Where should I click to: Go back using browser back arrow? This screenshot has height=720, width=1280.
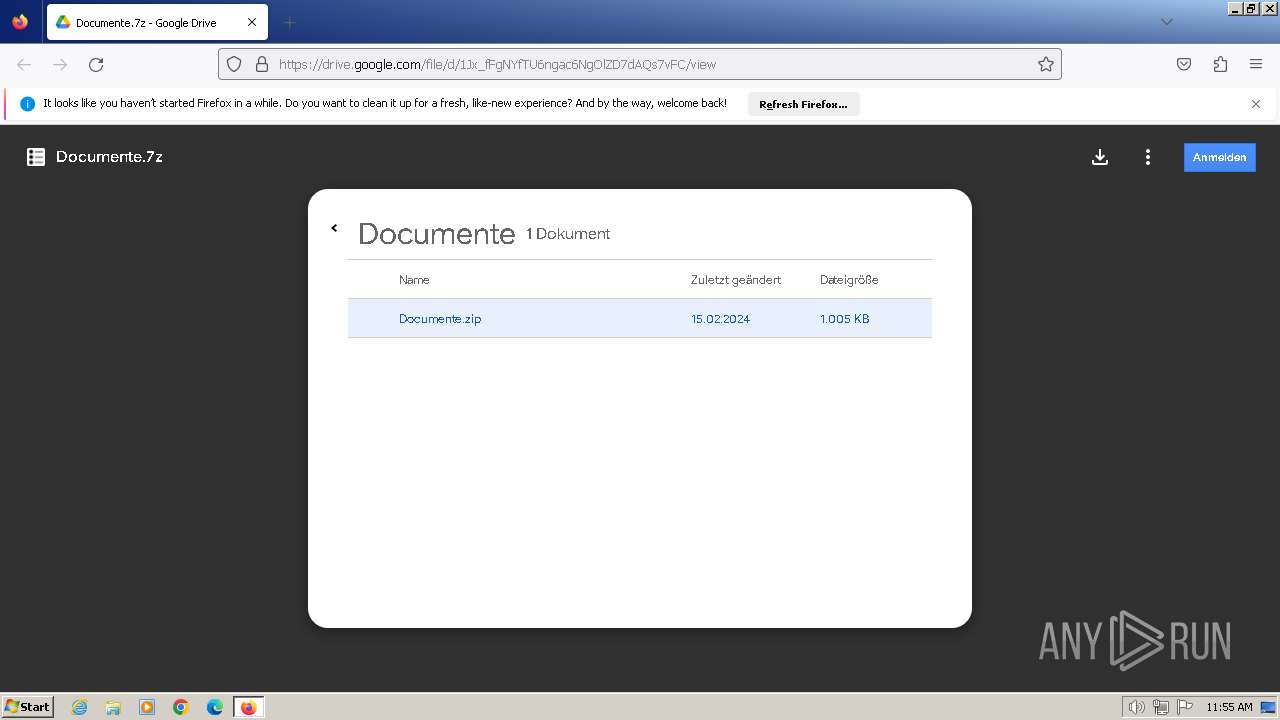coord(24,64)
